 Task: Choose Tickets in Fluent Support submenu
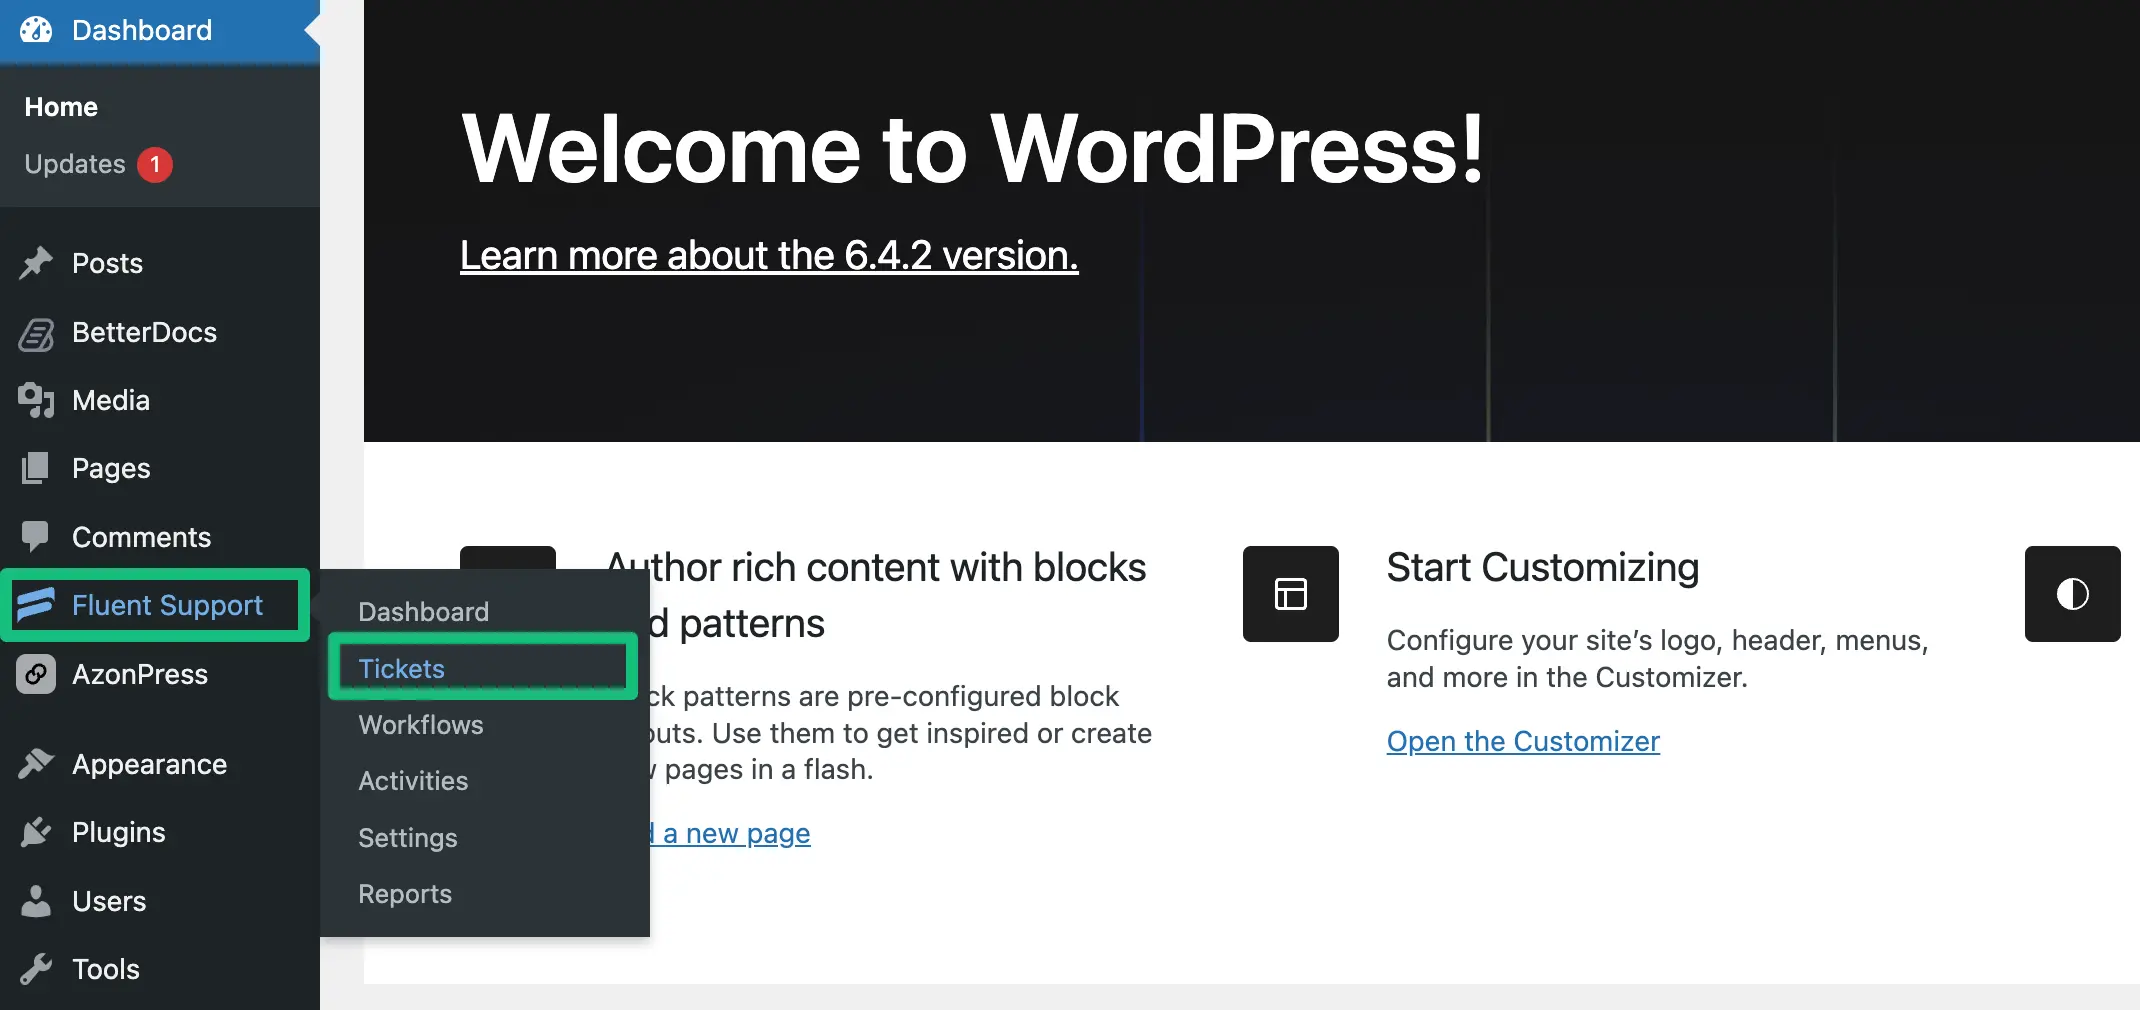pos(401,669)
